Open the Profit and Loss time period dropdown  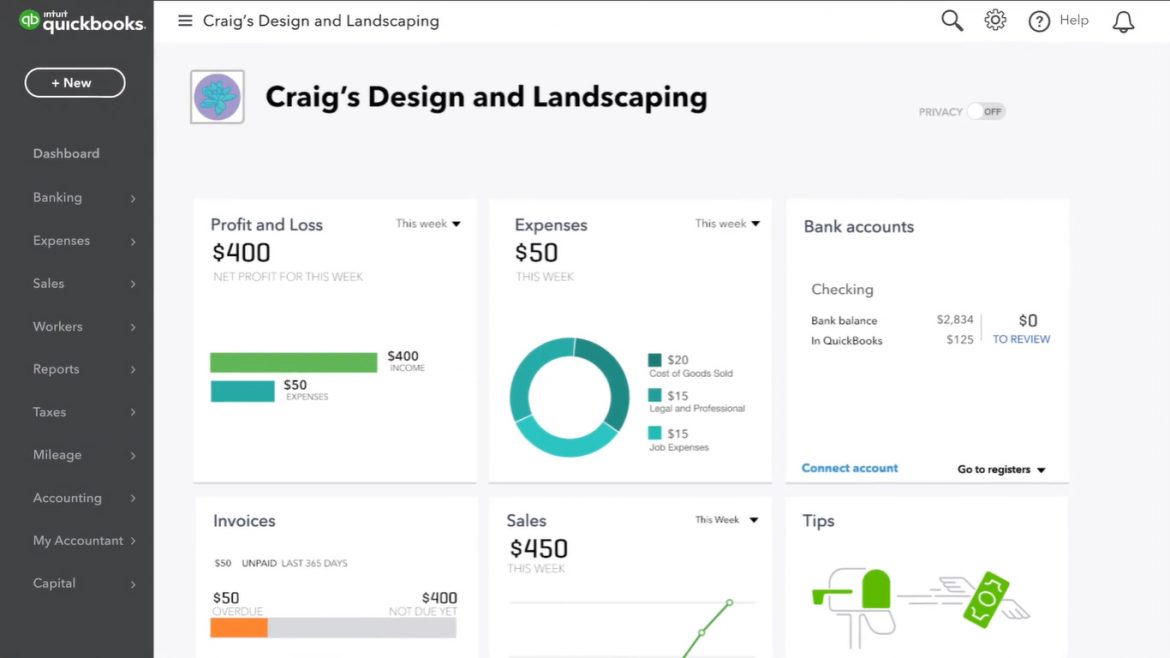(428, 224)
